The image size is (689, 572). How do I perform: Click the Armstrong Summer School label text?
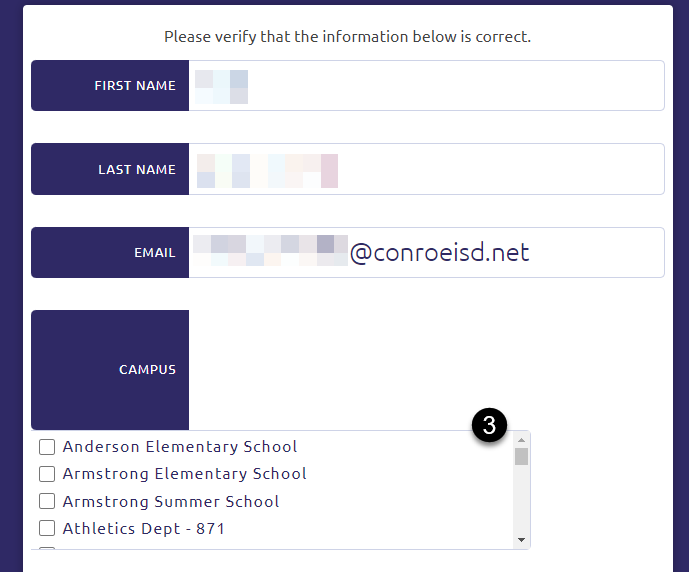coord(170,501)
